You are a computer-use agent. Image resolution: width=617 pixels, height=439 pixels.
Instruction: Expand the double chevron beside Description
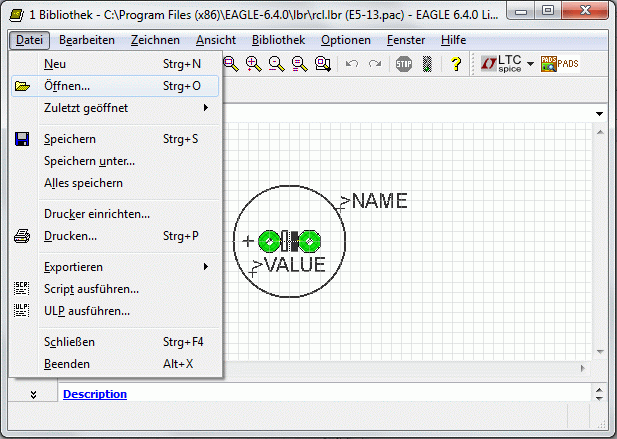(x=33, y=394)
